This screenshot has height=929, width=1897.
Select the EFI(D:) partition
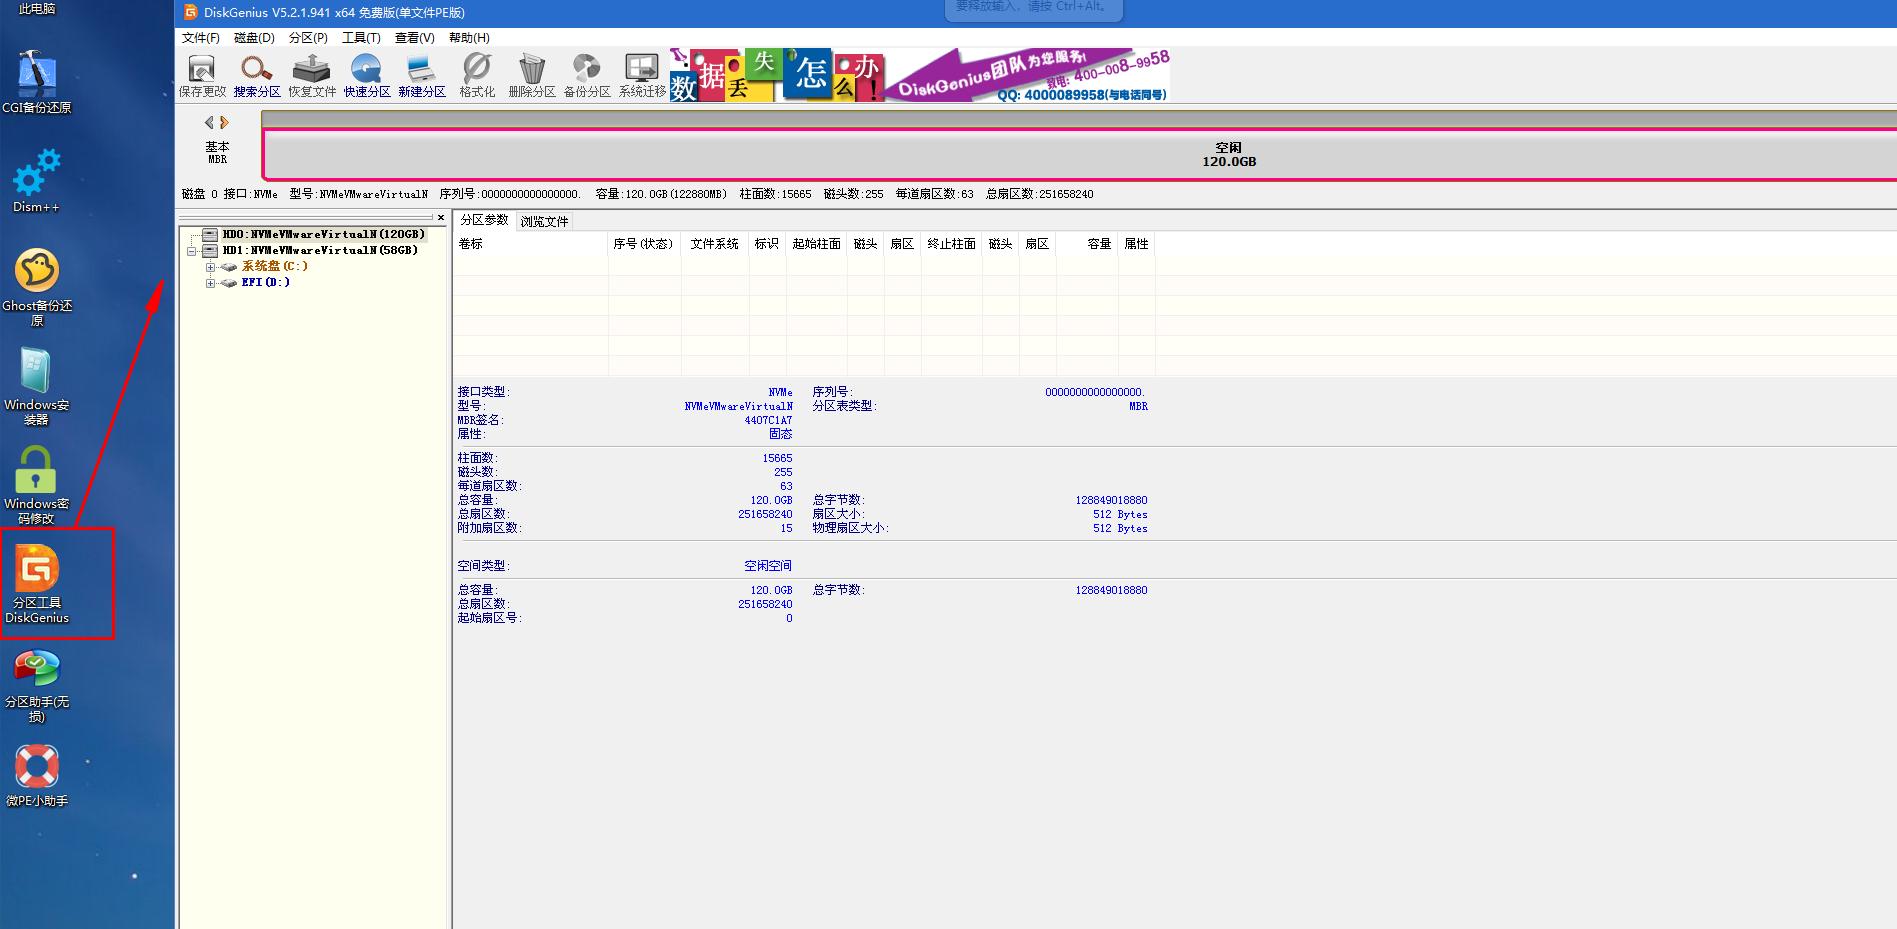tap(266, 282)
